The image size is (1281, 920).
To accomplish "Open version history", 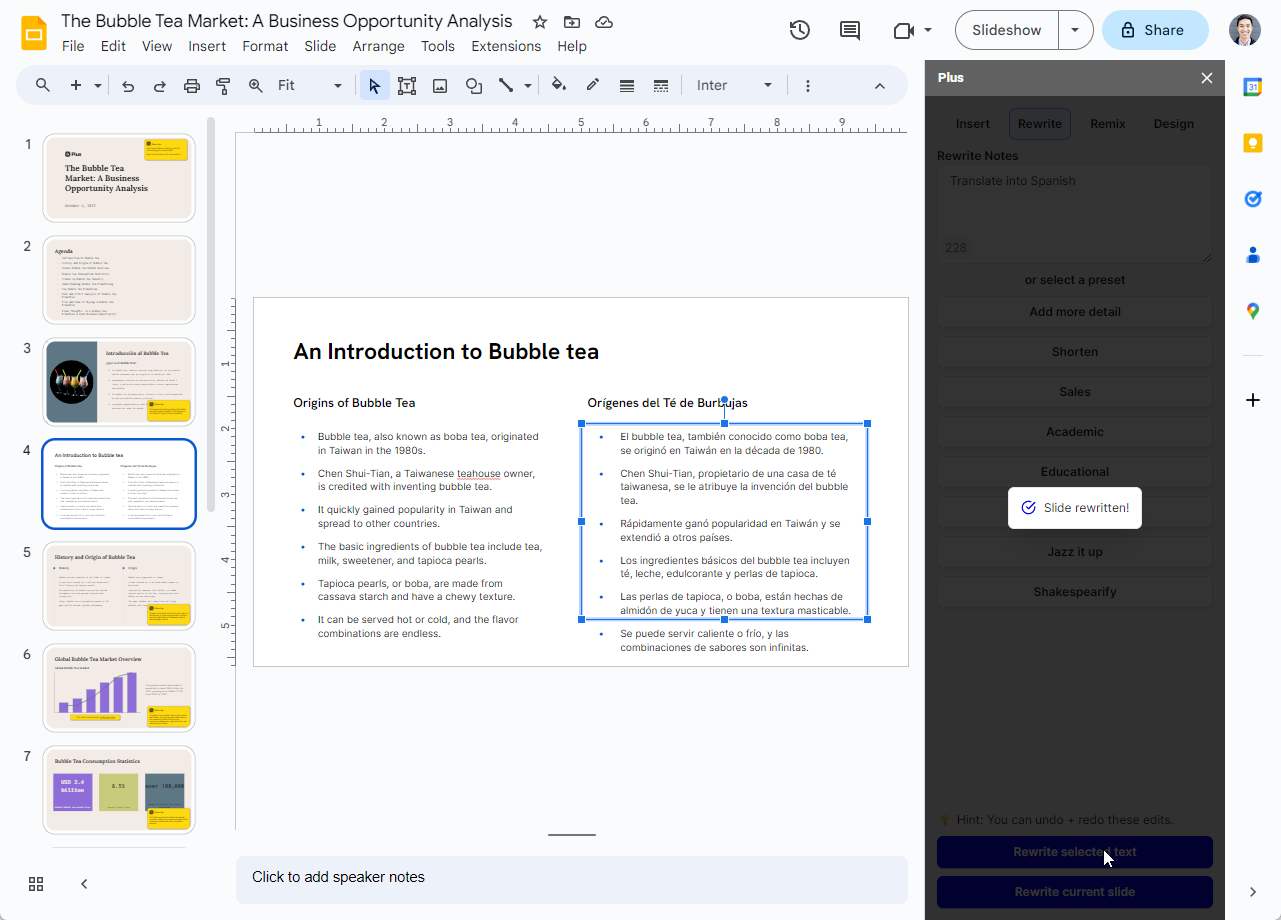I will click(799, 30).
